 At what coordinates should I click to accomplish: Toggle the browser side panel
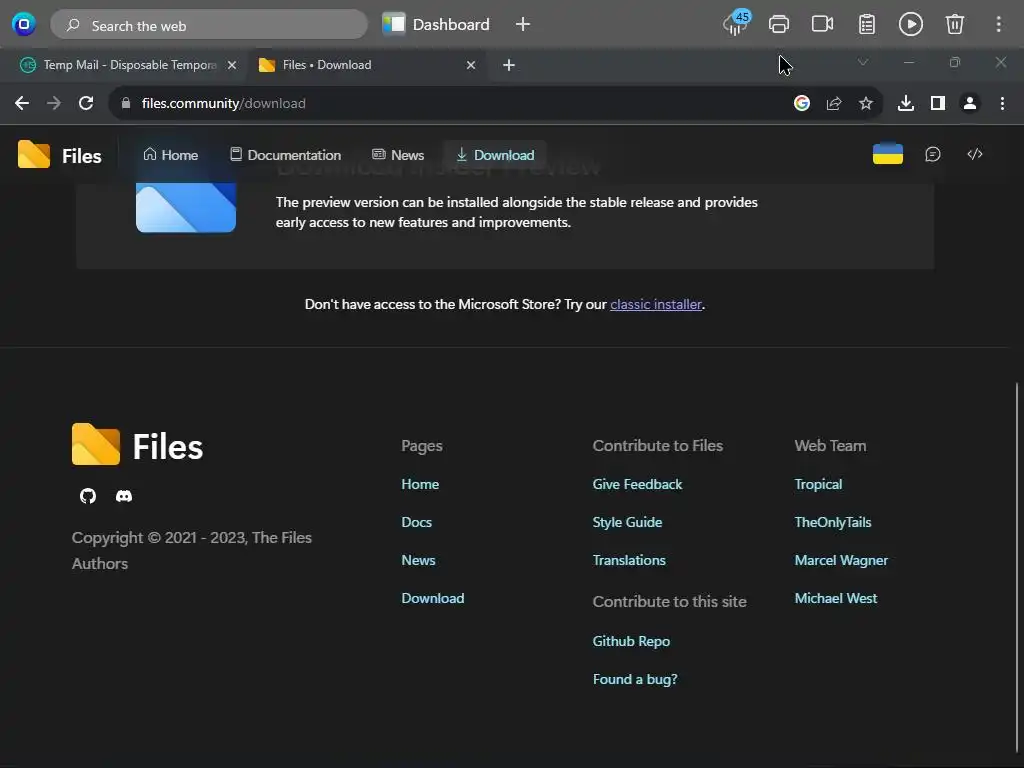[938, 103]
